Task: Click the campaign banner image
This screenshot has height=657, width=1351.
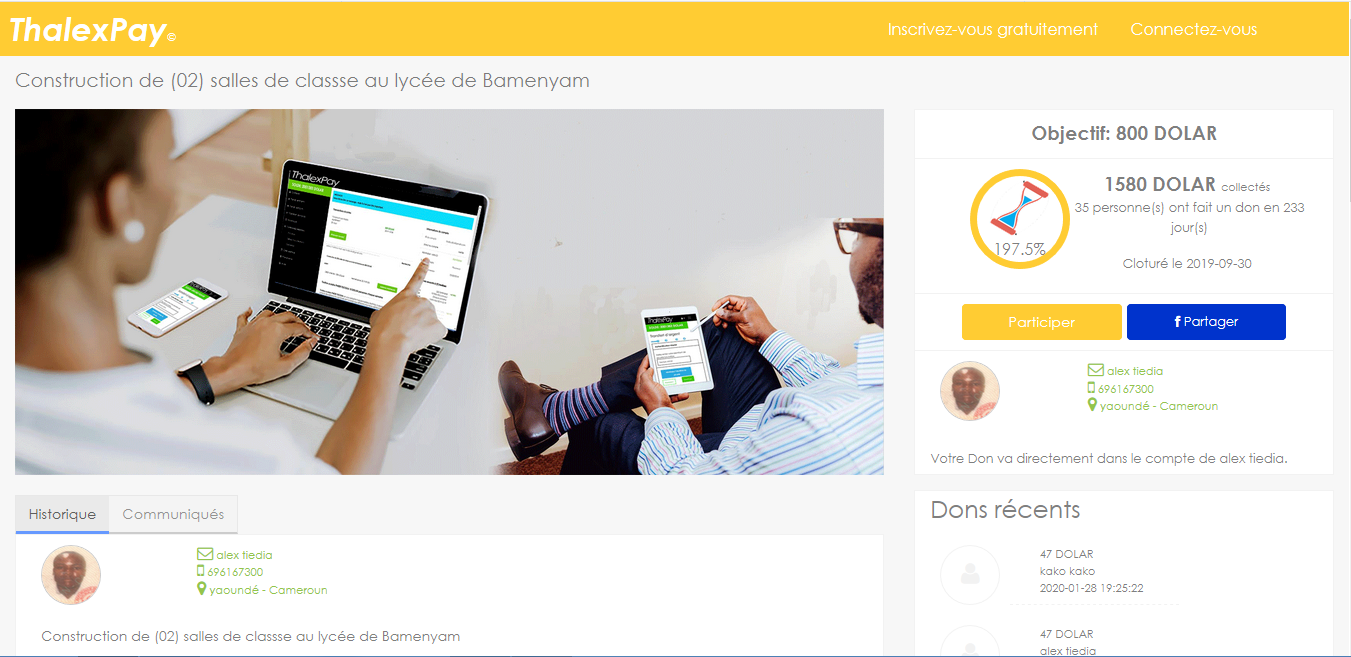Action: 449,292
